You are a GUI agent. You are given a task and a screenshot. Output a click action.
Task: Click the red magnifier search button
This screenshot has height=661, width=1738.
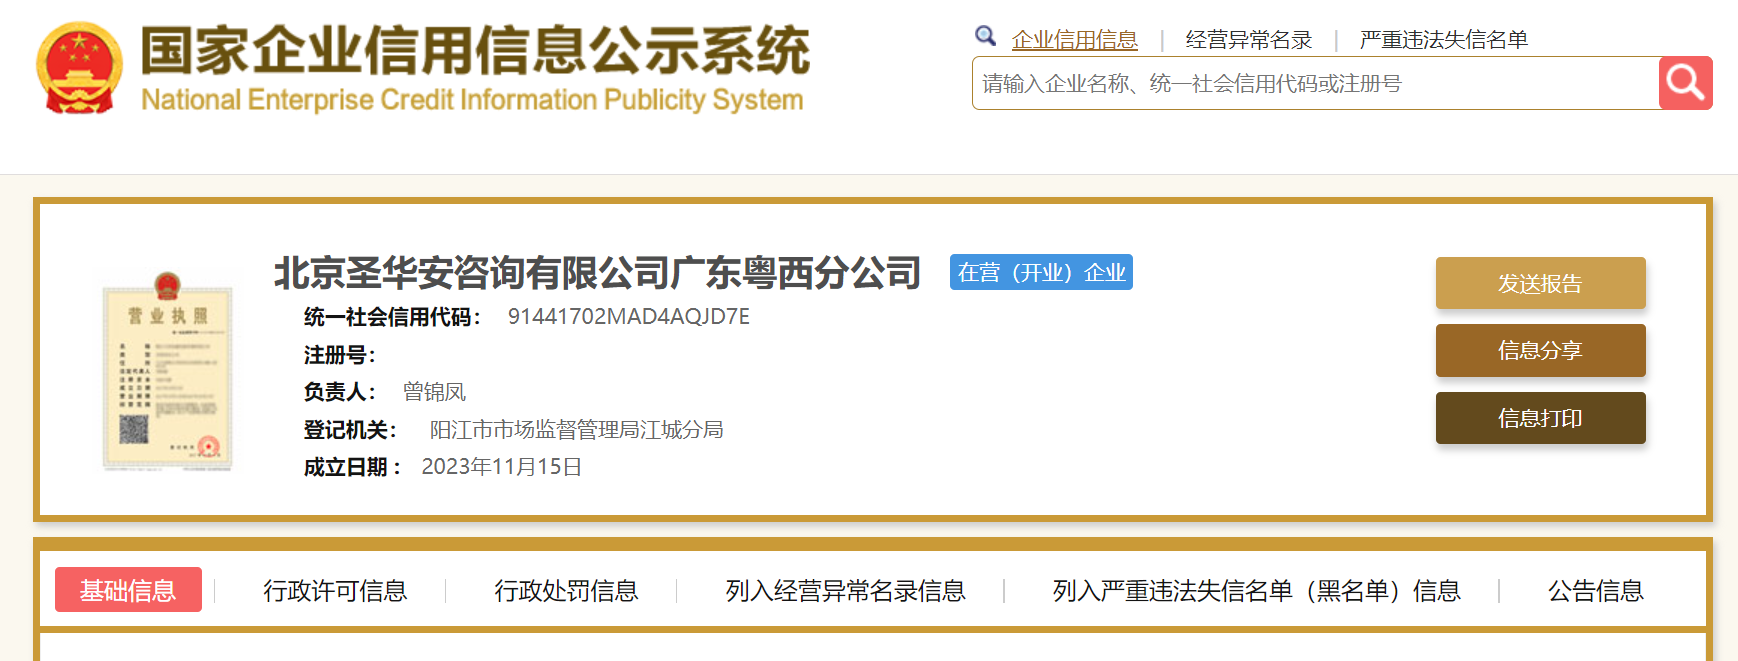[1686, 83]
